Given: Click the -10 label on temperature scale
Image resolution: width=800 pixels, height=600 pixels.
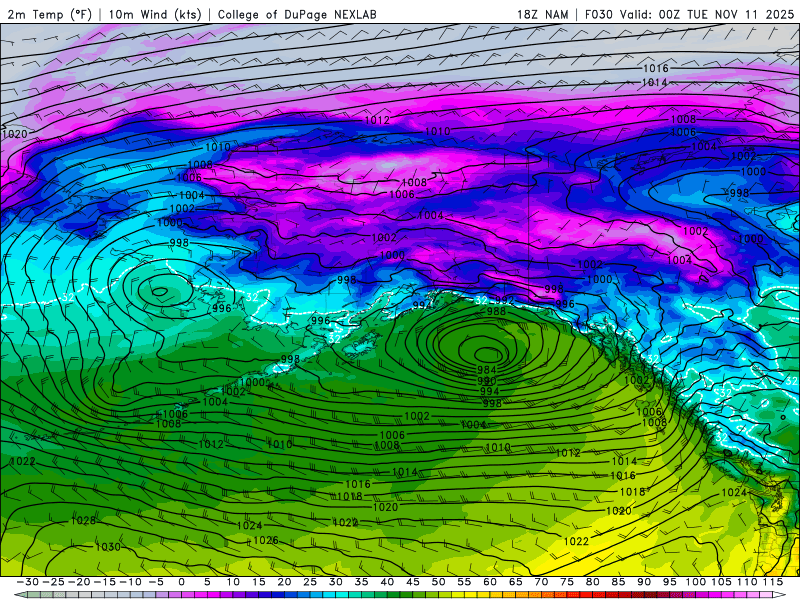Looking at the screenshot, I should (130, 582).
